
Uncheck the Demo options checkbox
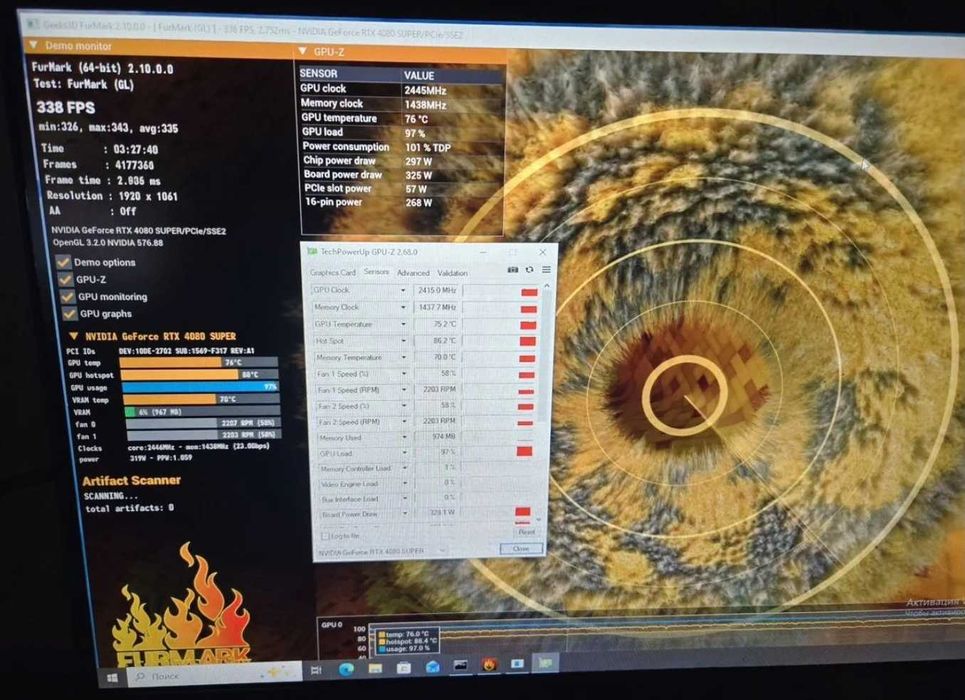pyautogui.click(x=63, y=262)
